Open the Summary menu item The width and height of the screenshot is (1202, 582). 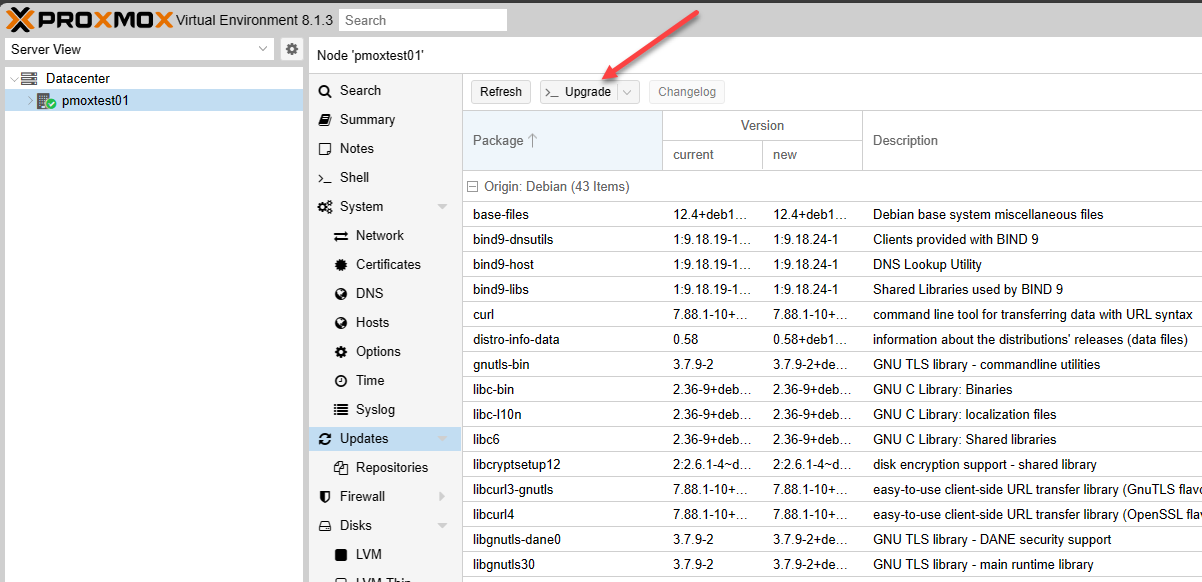point(367,120)
